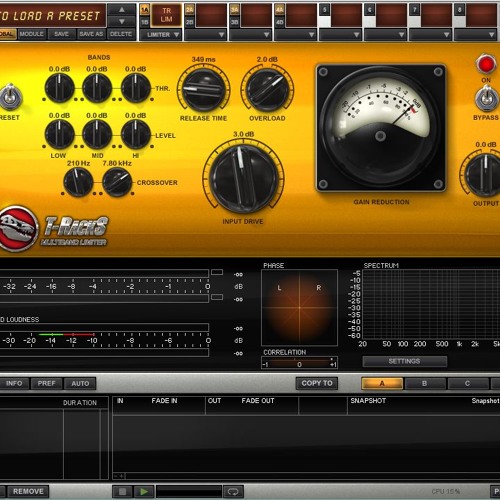Click the LOW band level knob

(x=59, y=135)
